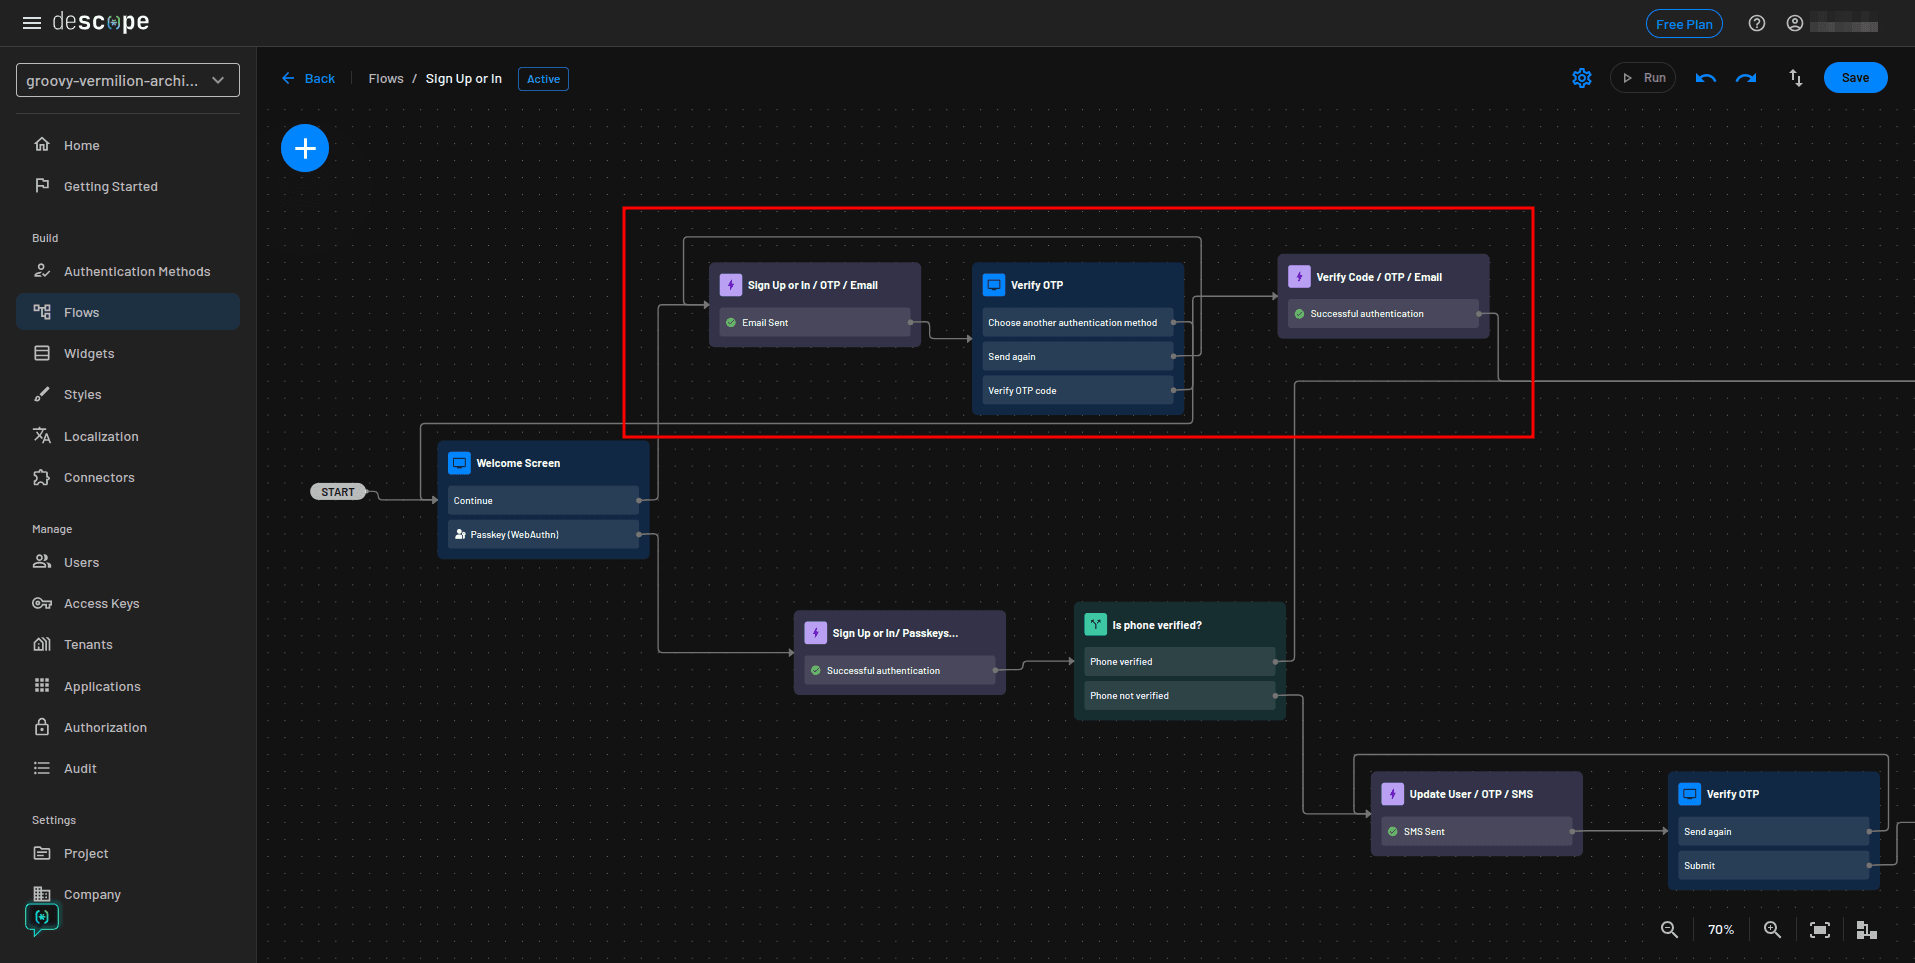
Task: Open the import/export arrows icon
Action: [1795, 77]
